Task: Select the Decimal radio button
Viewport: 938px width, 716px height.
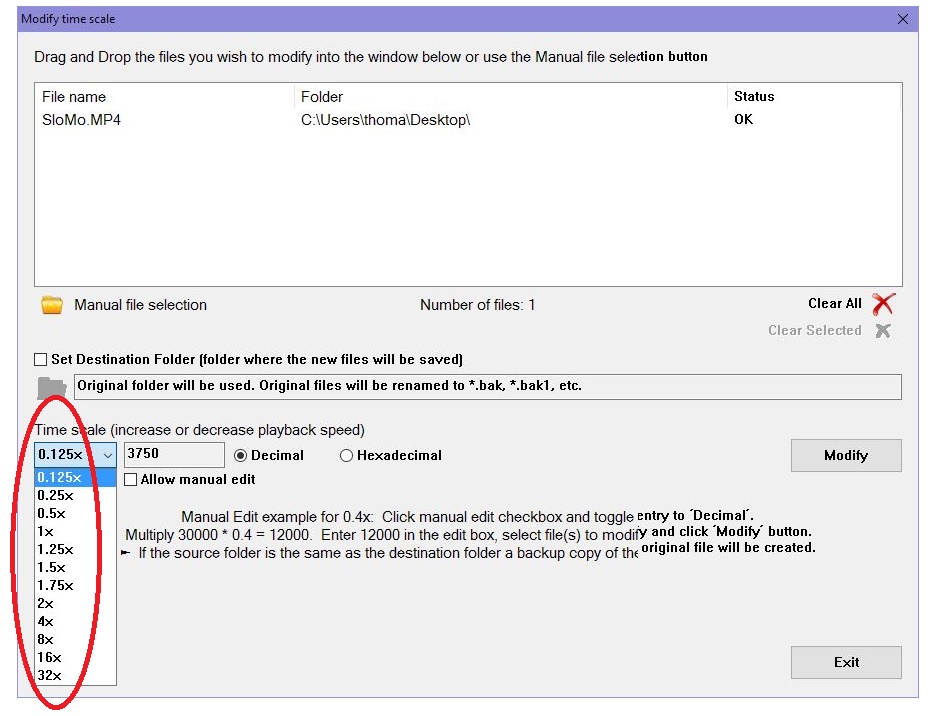Action: (241, 456)
